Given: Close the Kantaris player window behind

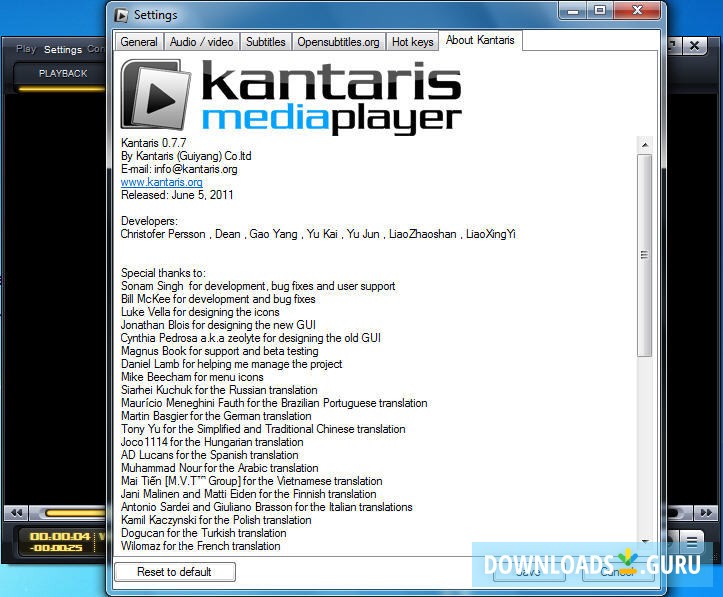Looking at the screenshot, I should (694, 46).
